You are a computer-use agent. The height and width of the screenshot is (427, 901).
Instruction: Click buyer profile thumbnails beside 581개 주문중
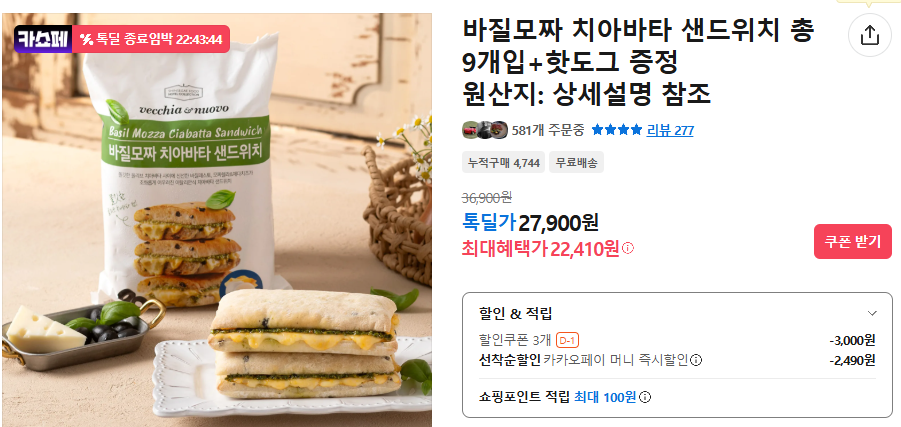coord(485,130)
